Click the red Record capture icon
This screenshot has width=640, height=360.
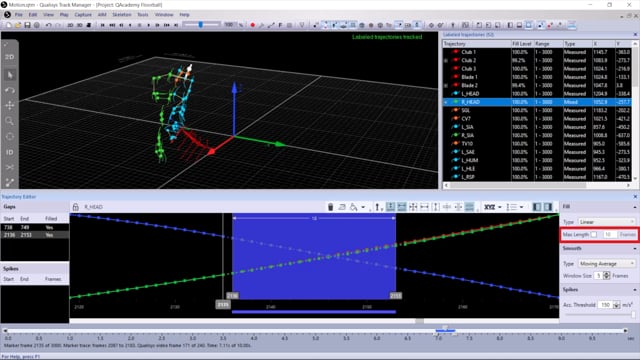[252, 25]
